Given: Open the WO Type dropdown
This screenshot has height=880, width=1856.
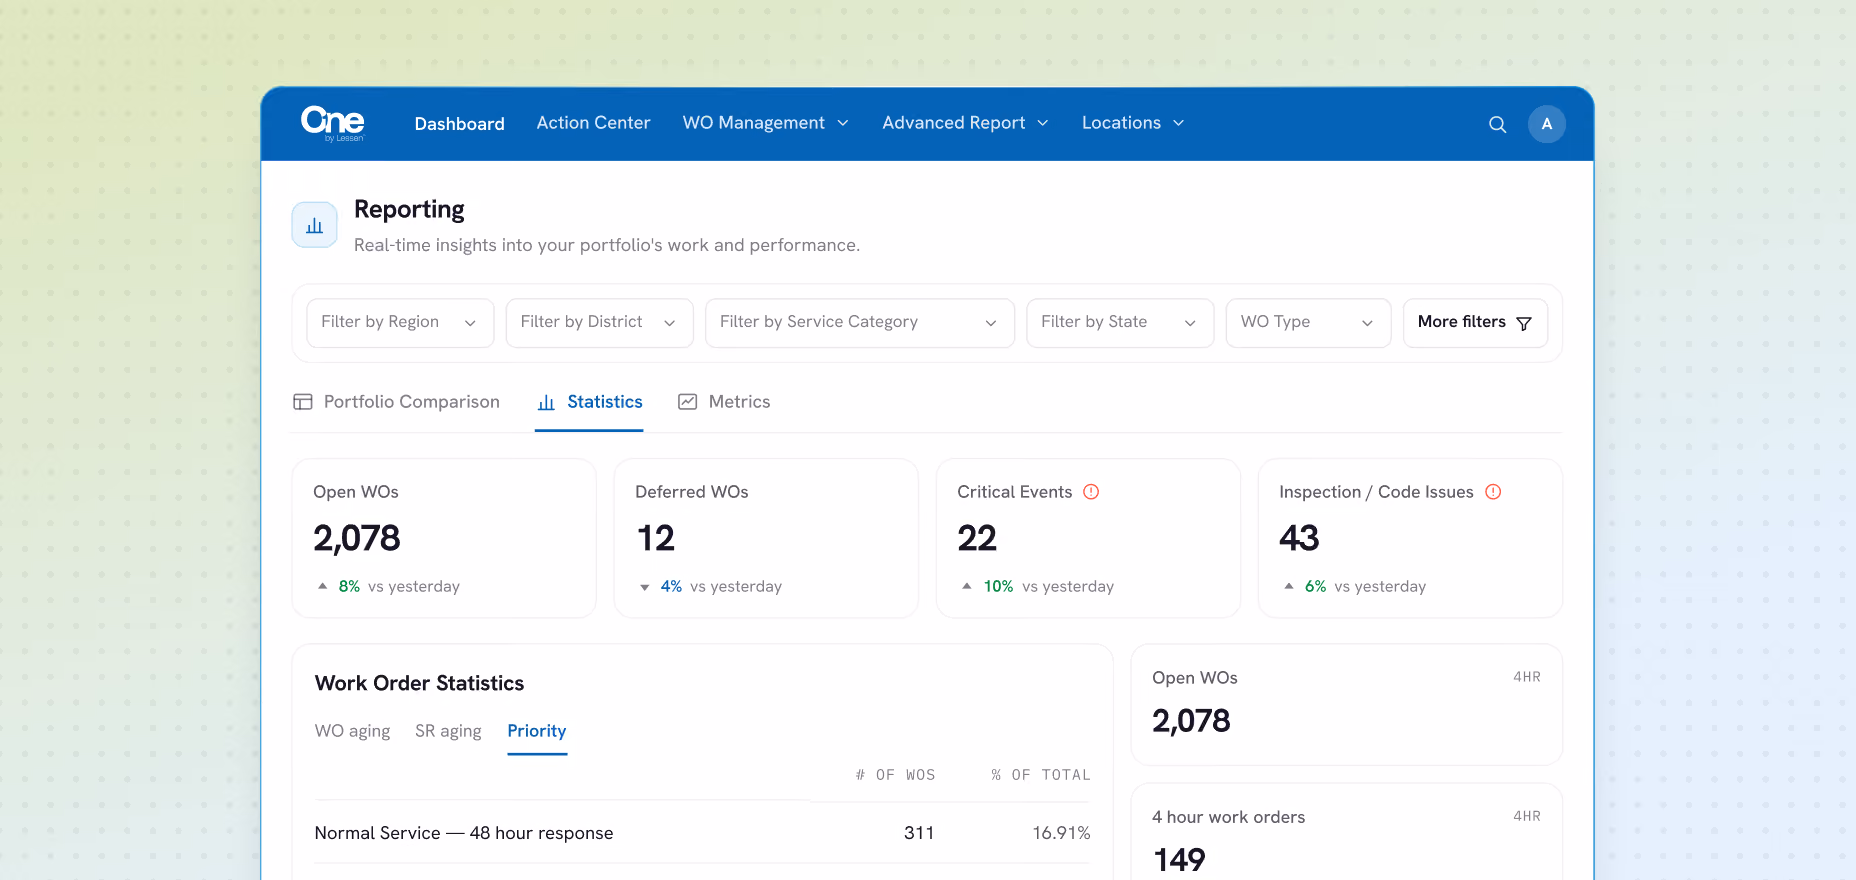Looking at the screenshot, I should coord(1308,323).
